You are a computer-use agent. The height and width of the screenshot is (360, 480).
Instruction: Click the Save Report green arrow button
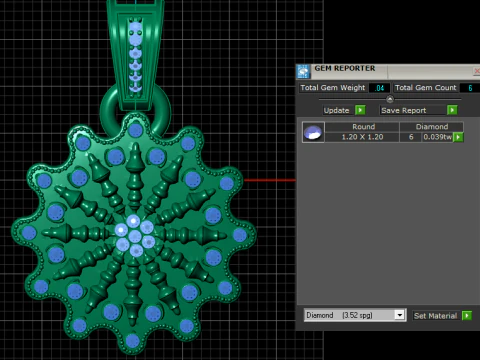452,110
